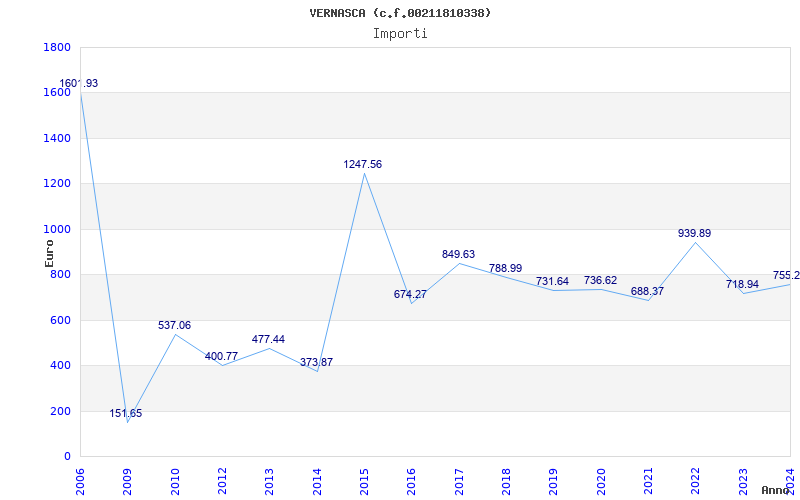Select the 2013 x-axis year label
The image size is (800, 500).
click(x=269, y=482)
